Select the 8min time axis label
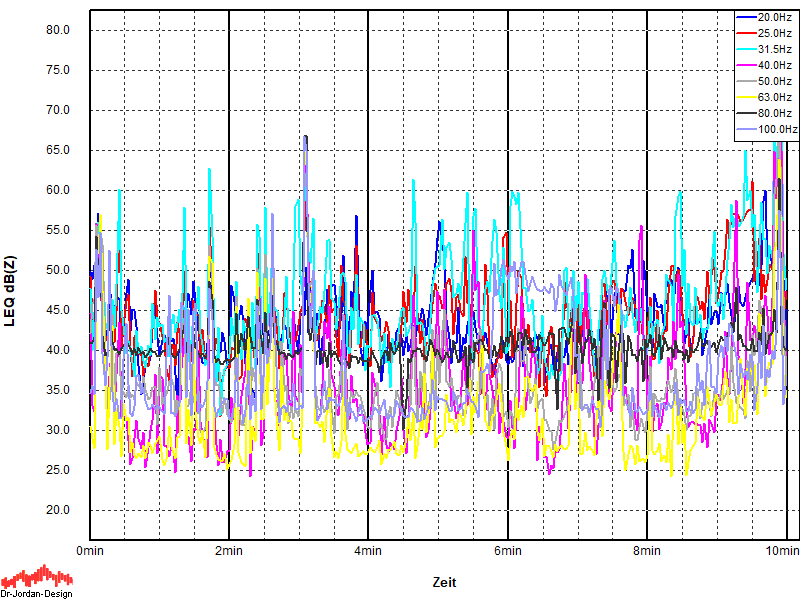This screenshot has width=800, height=600. tap(647, 551)
